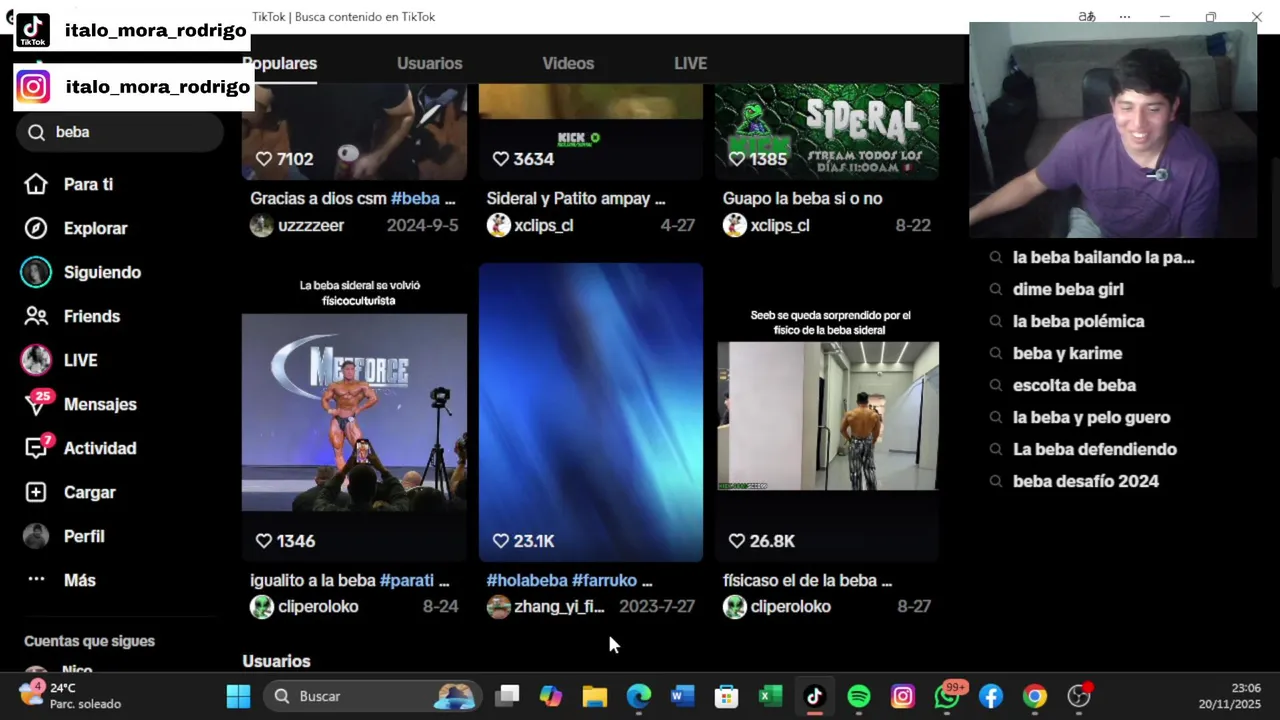Image resolution: width=1280 pixels, height=720 pixels.
Task: Switch to the LIVE results tab
Action: pyautogui.click(x=690, y=63)
